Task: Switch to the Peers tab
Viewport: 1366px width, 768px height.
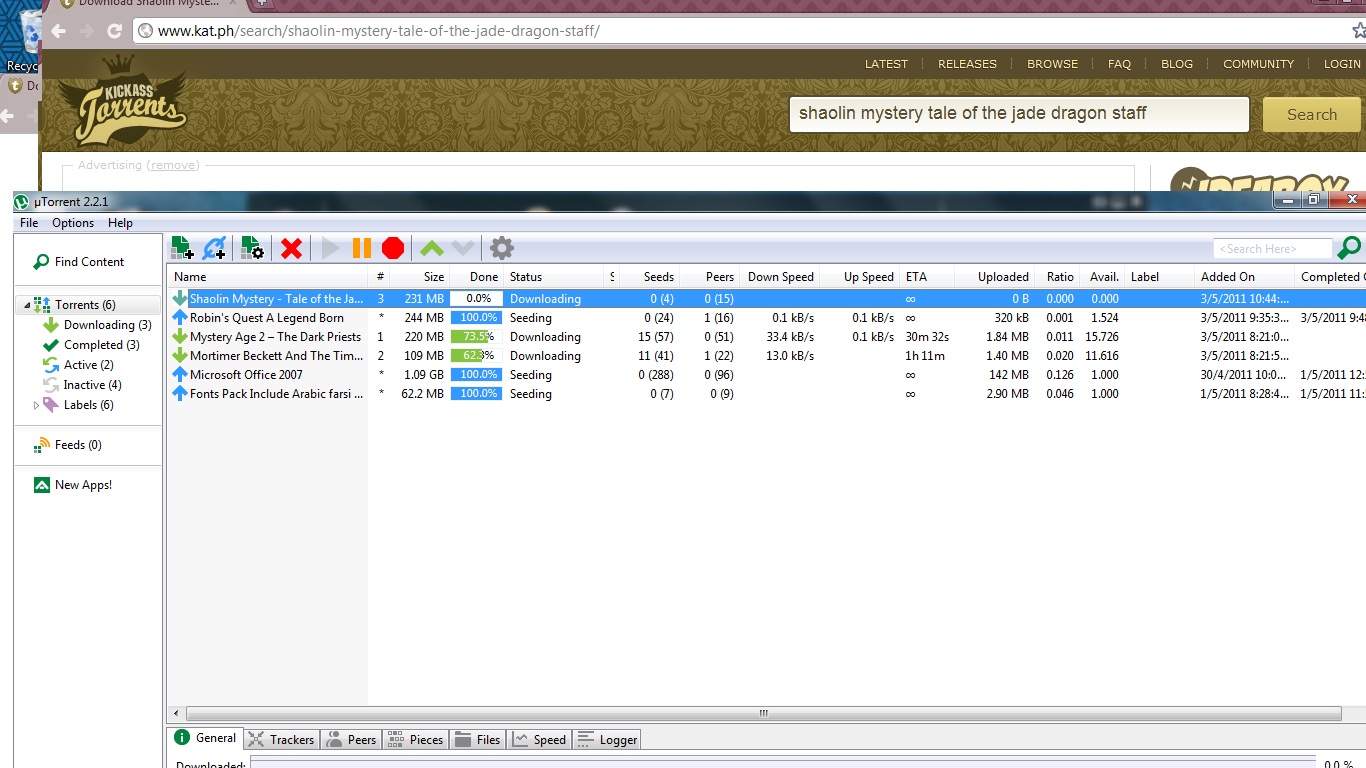Action: coord(350,740)
